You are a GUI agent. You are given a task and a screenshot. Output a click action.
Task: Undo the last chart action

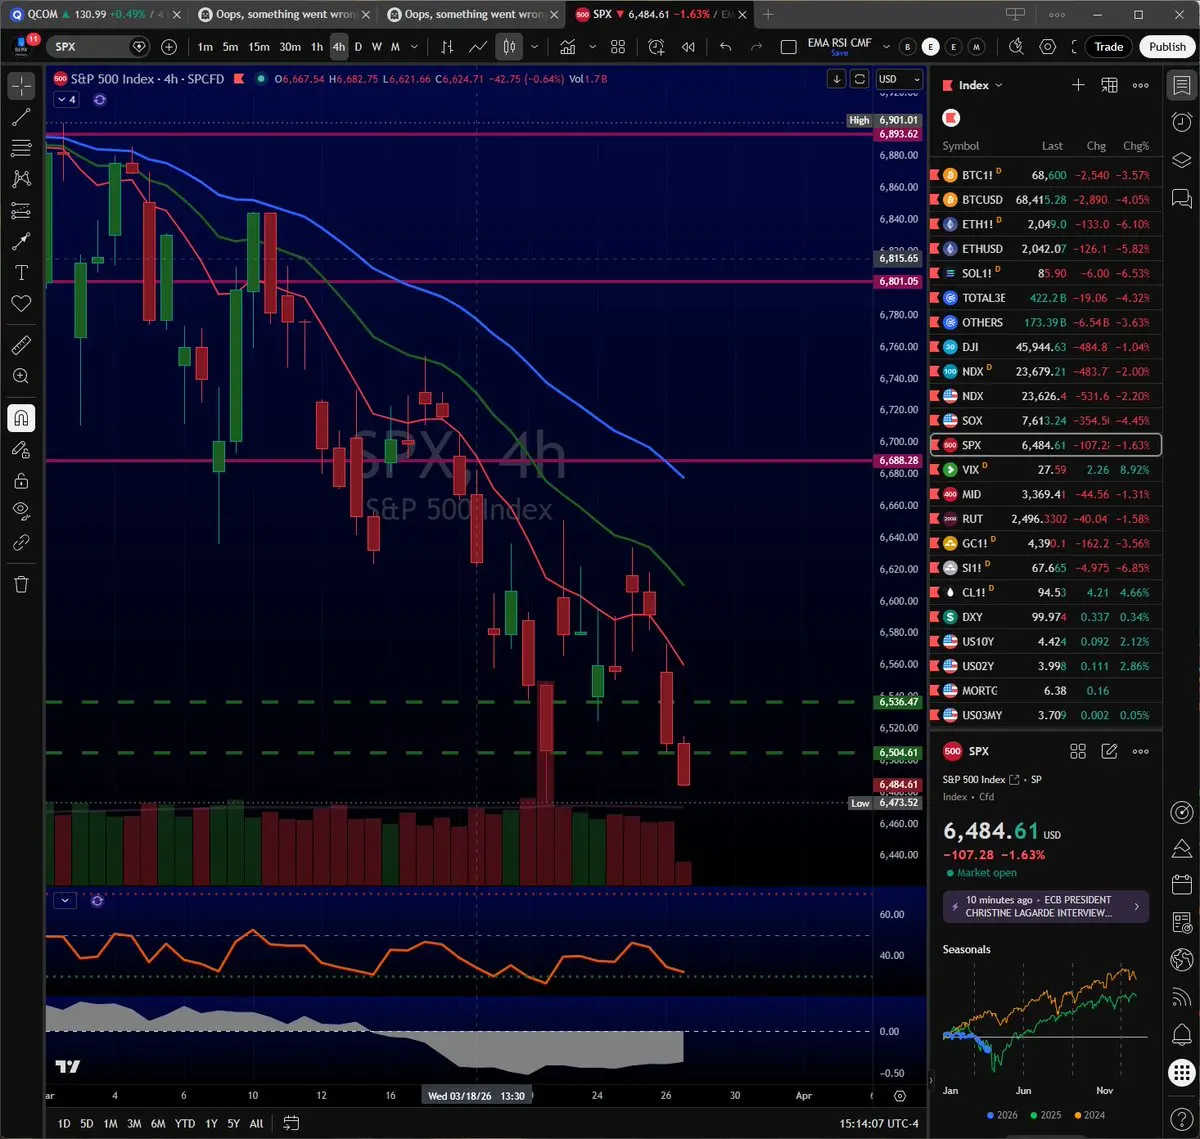pyautogui.click(x=726, y=47)
